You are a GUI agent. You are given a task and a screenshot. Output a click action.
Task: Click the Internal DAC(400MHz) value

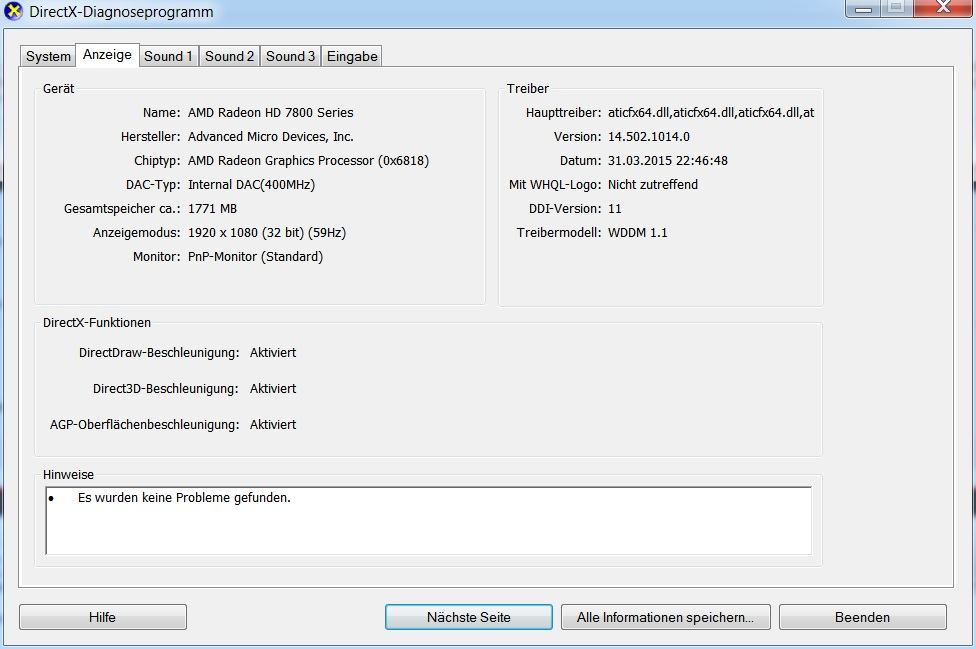pyautogui.click(x=251, y=184)
